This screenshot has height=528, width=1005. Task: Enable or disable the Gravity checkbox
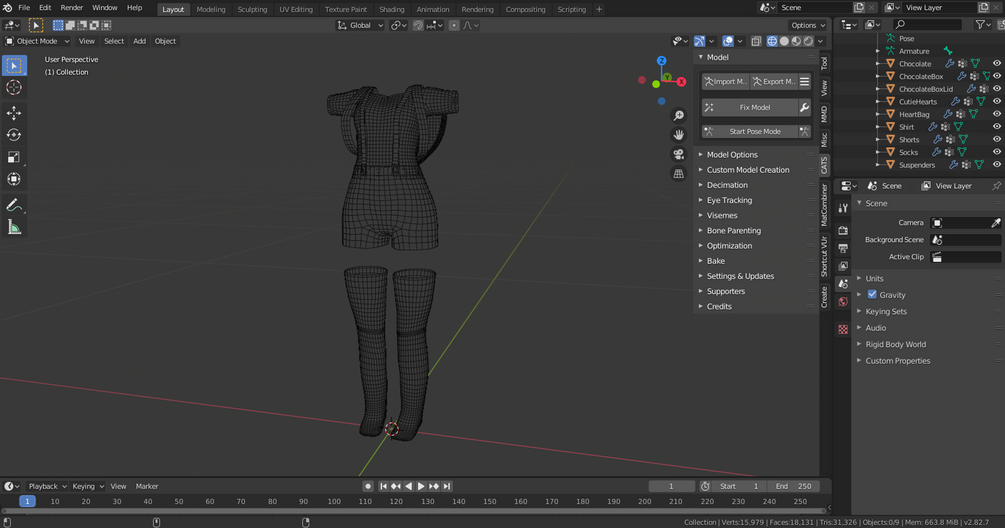(872, 295)
